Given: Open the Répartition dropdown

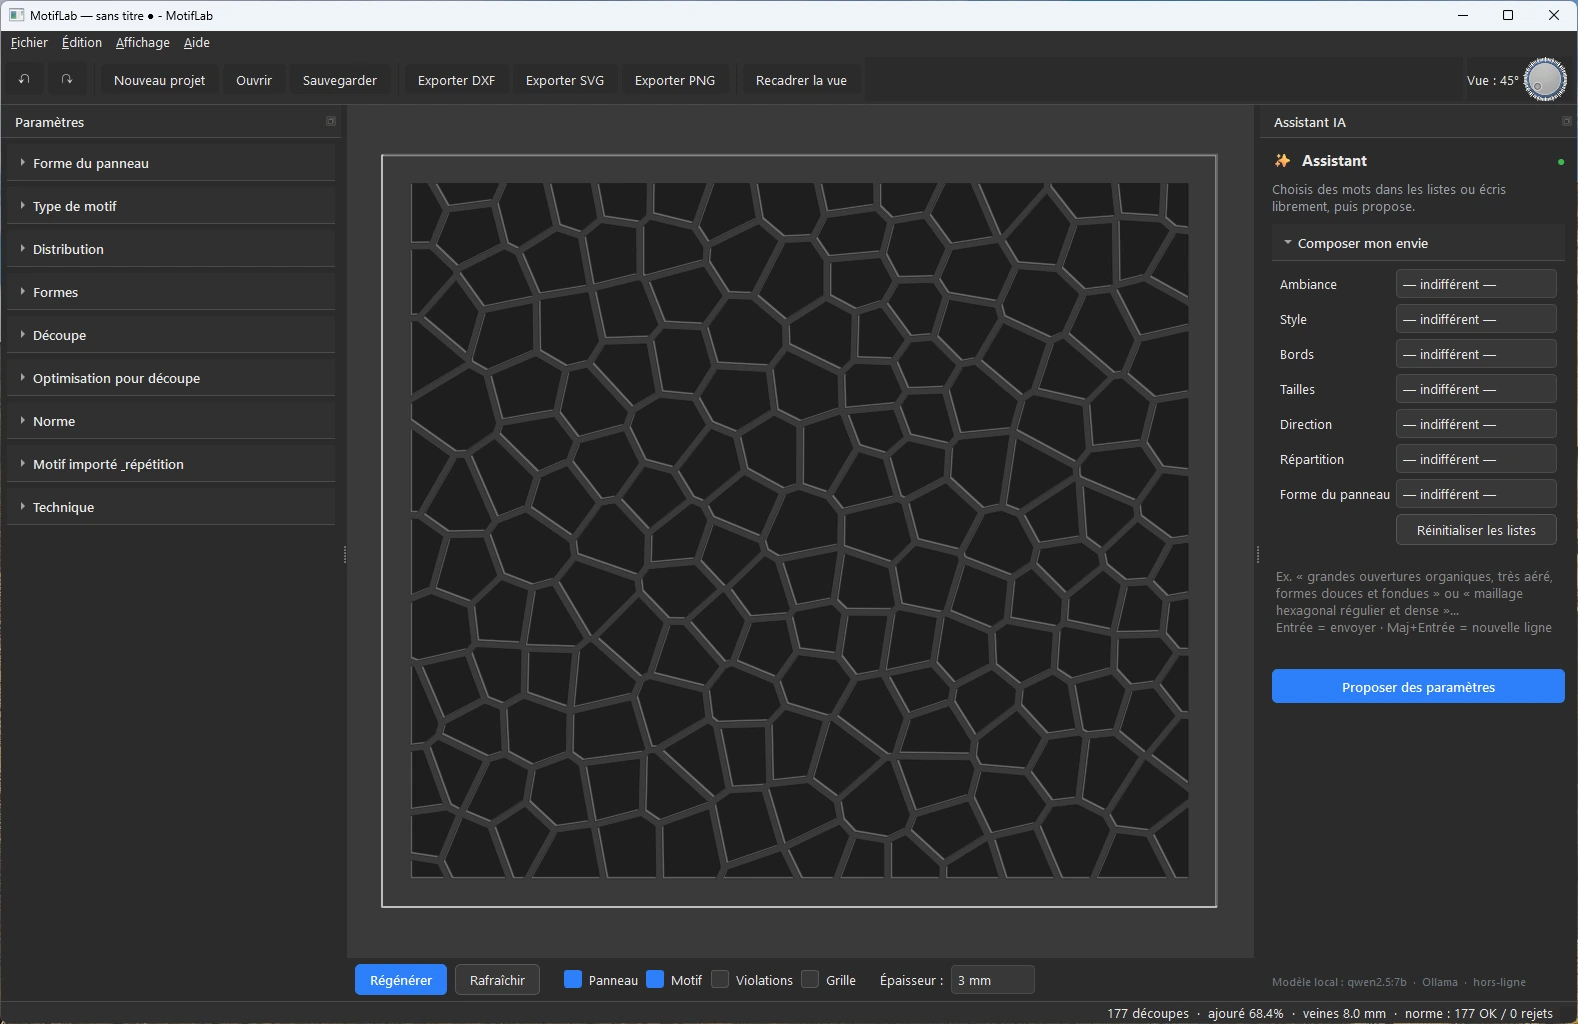Looking at the screenshot, I should 1476,459.
